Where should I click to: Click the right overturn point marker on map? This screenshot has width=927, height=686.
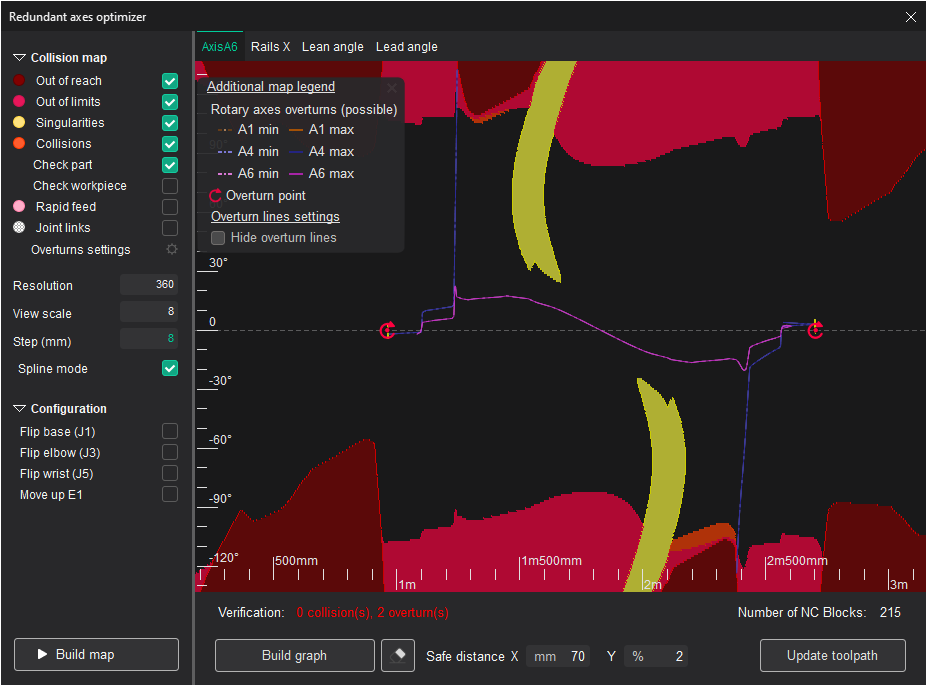[x=815, y=330]
